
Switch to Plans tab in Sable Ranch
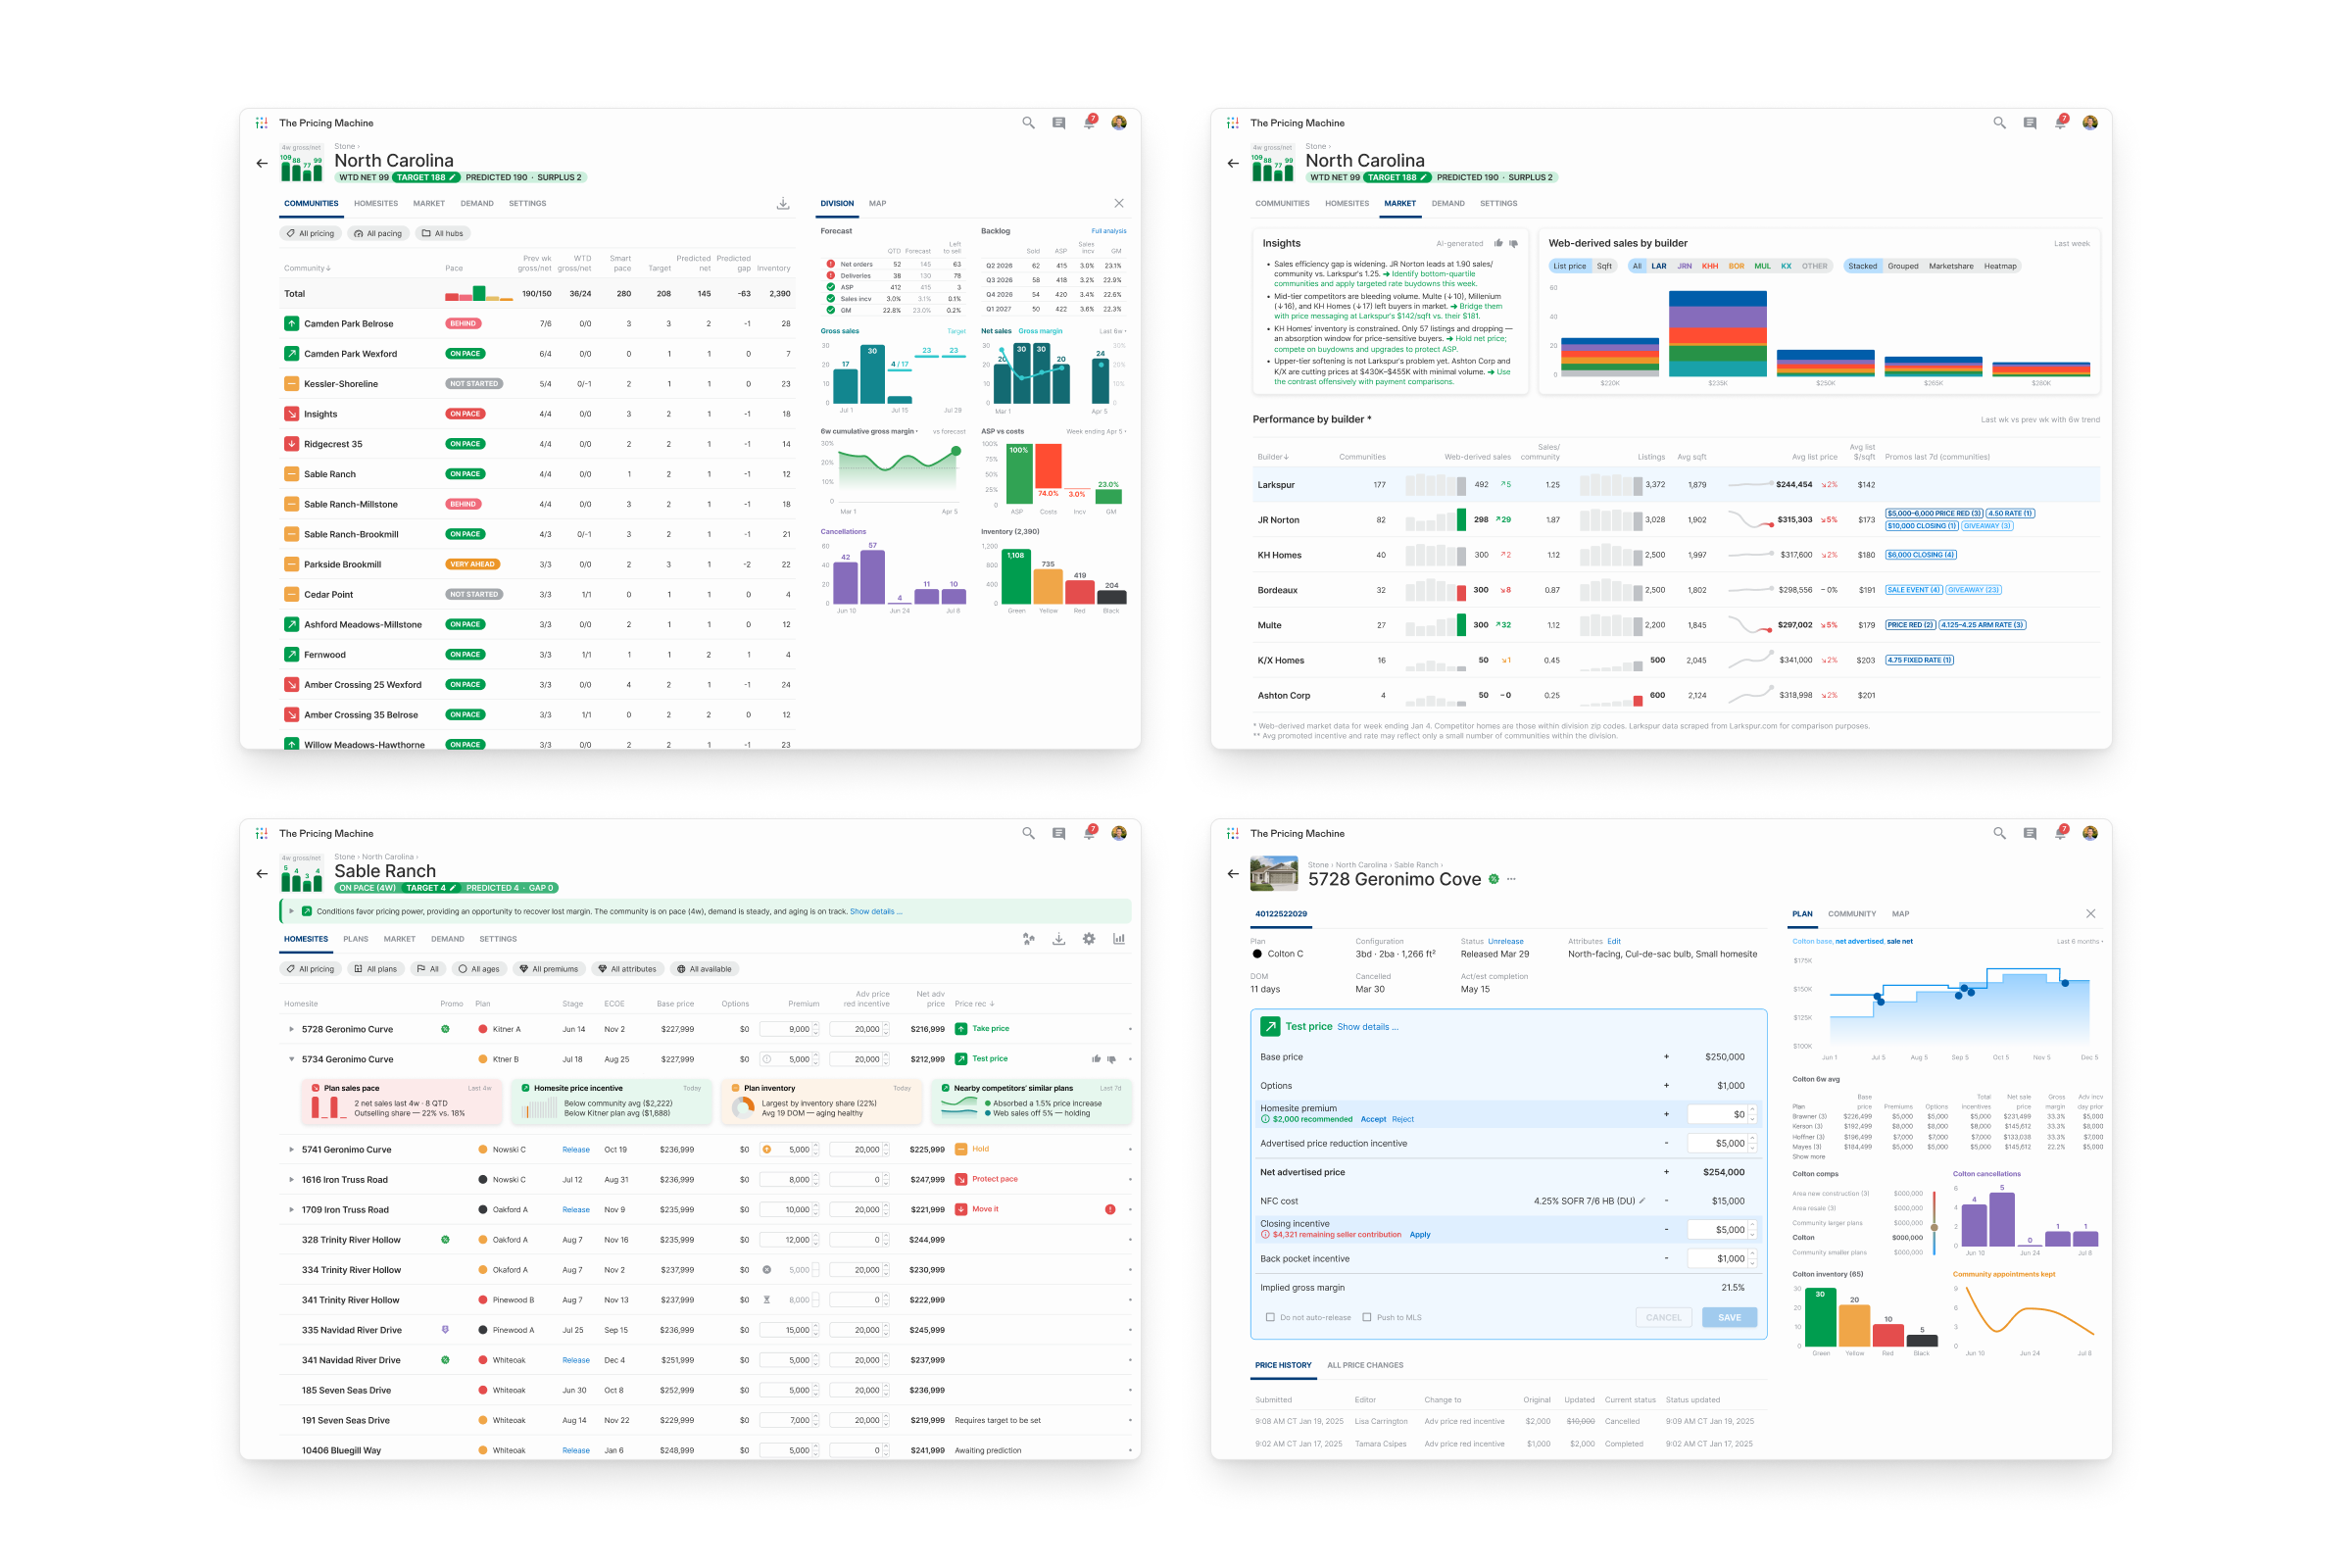pos(355,939)
